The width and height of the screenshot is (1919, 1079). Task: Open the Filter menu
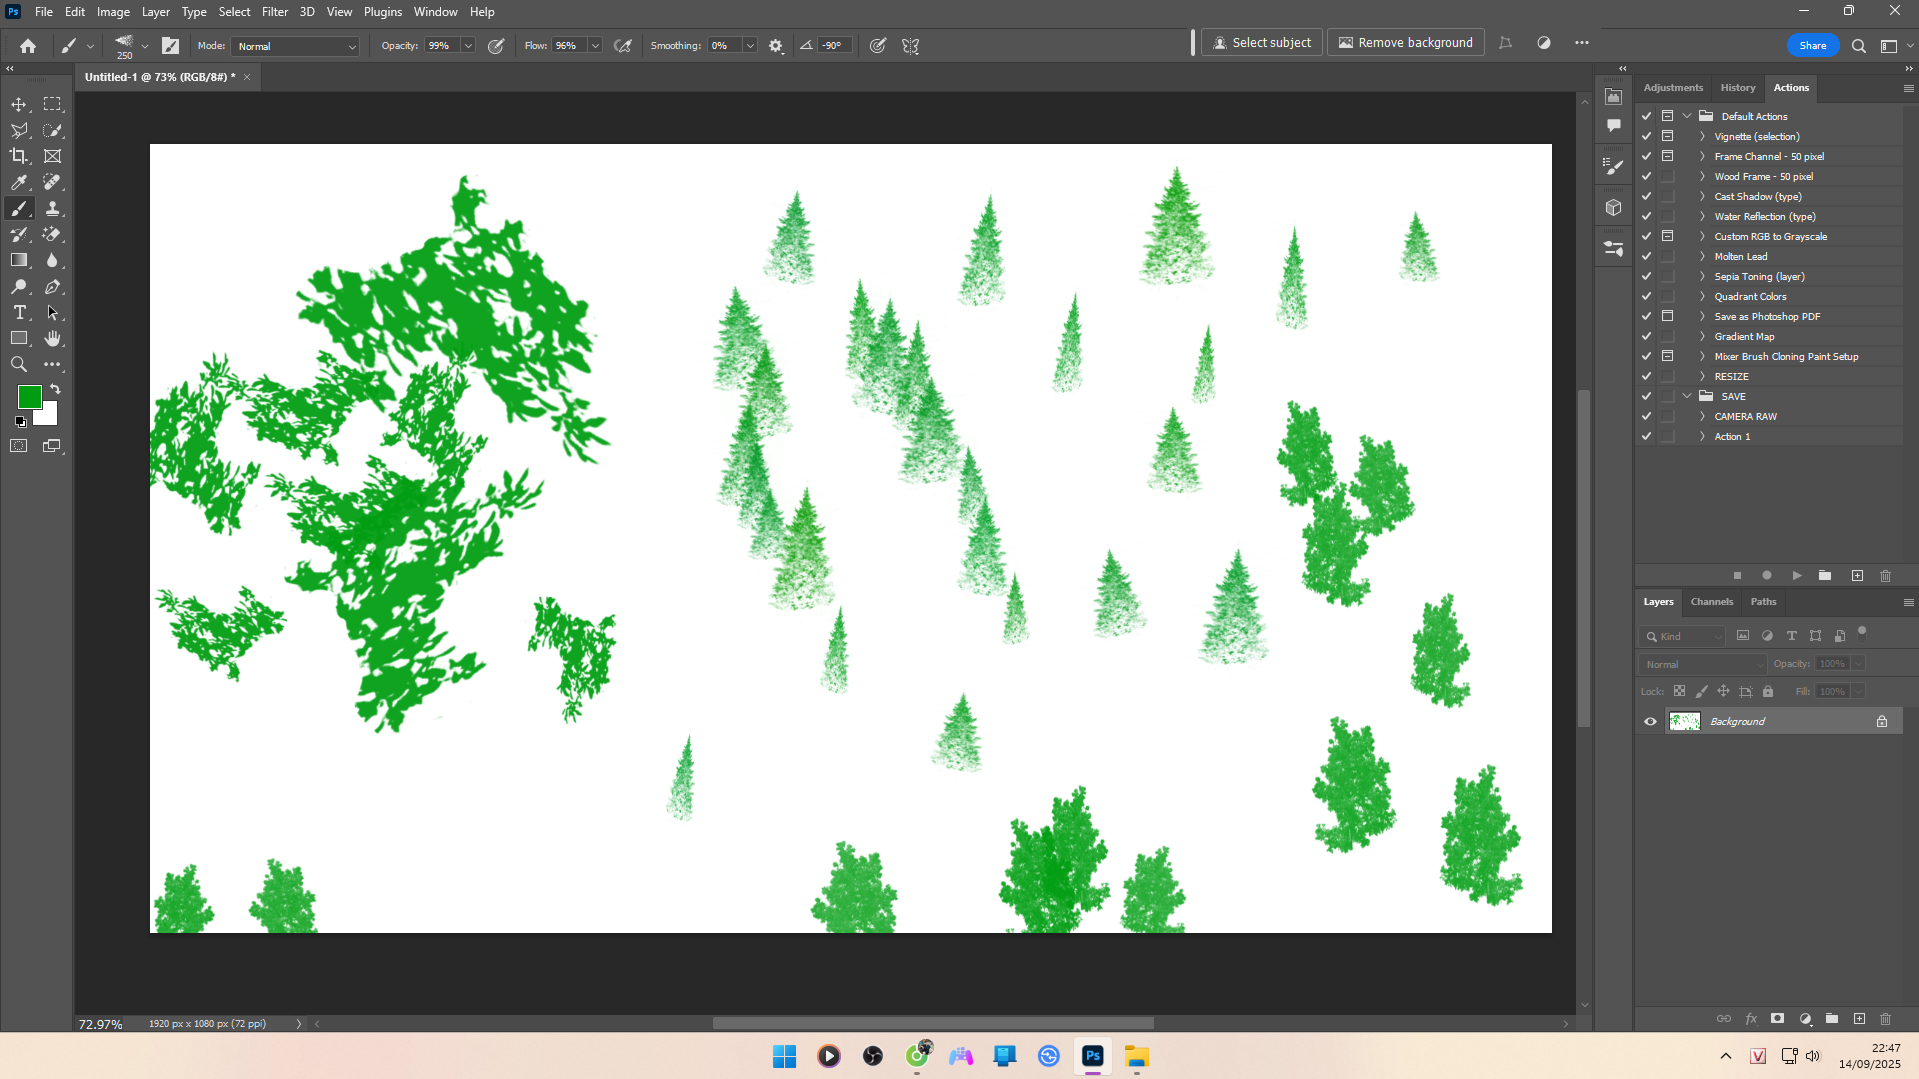(274, 12)
